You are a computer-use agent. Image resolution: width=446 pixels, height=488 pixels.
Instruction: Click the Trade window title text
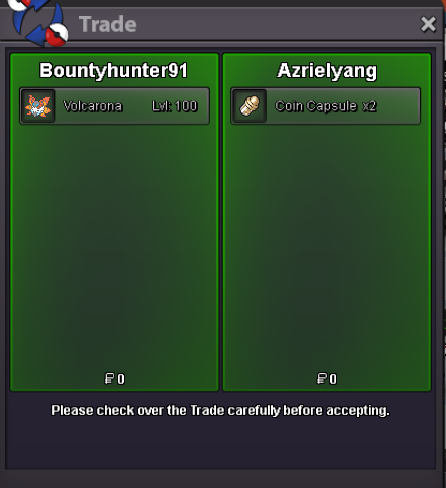click(x=108, y=24)
